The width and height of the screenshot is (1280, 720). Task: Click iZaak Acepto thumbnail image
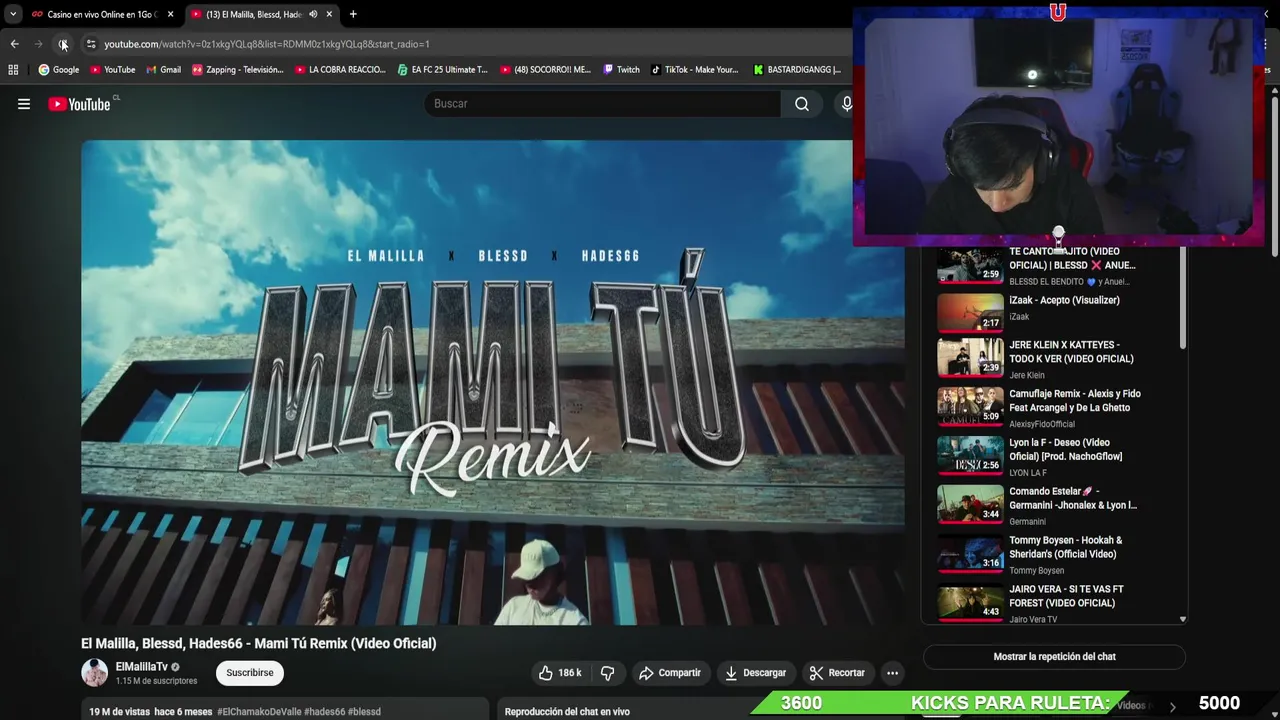click(x=970, y=312)
